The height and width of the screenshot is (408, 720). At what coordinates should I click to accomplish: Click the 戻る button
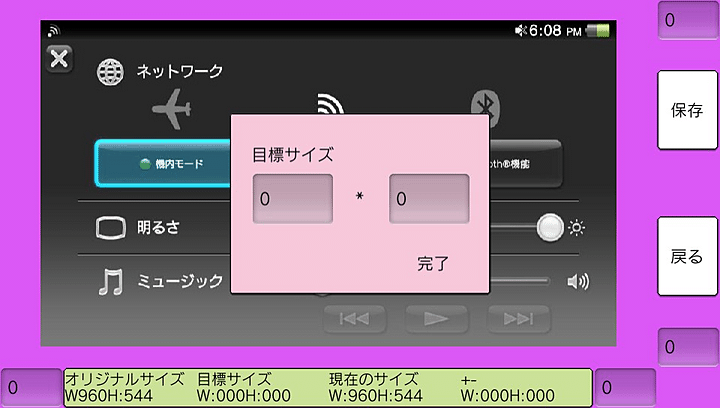(687, 257)
